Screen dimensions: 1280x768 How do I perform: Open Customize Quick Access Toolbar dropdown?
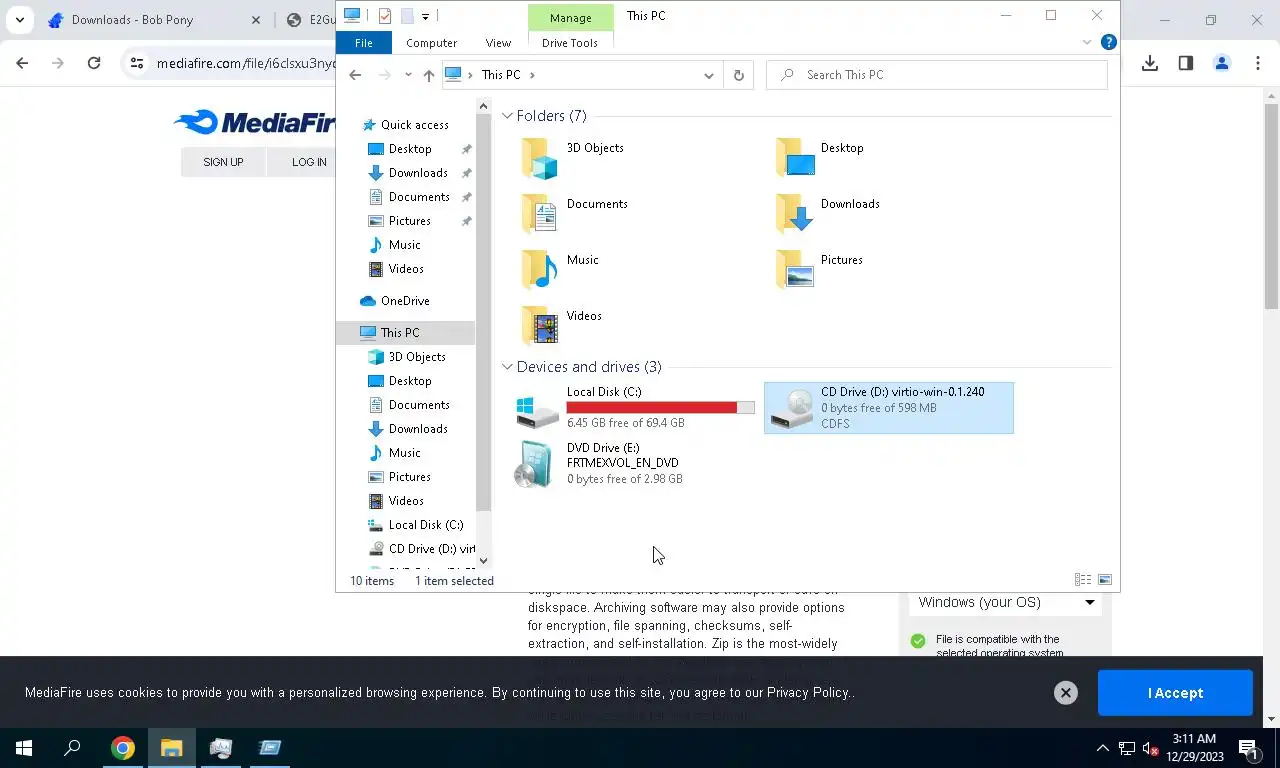[x=425, y=16]
